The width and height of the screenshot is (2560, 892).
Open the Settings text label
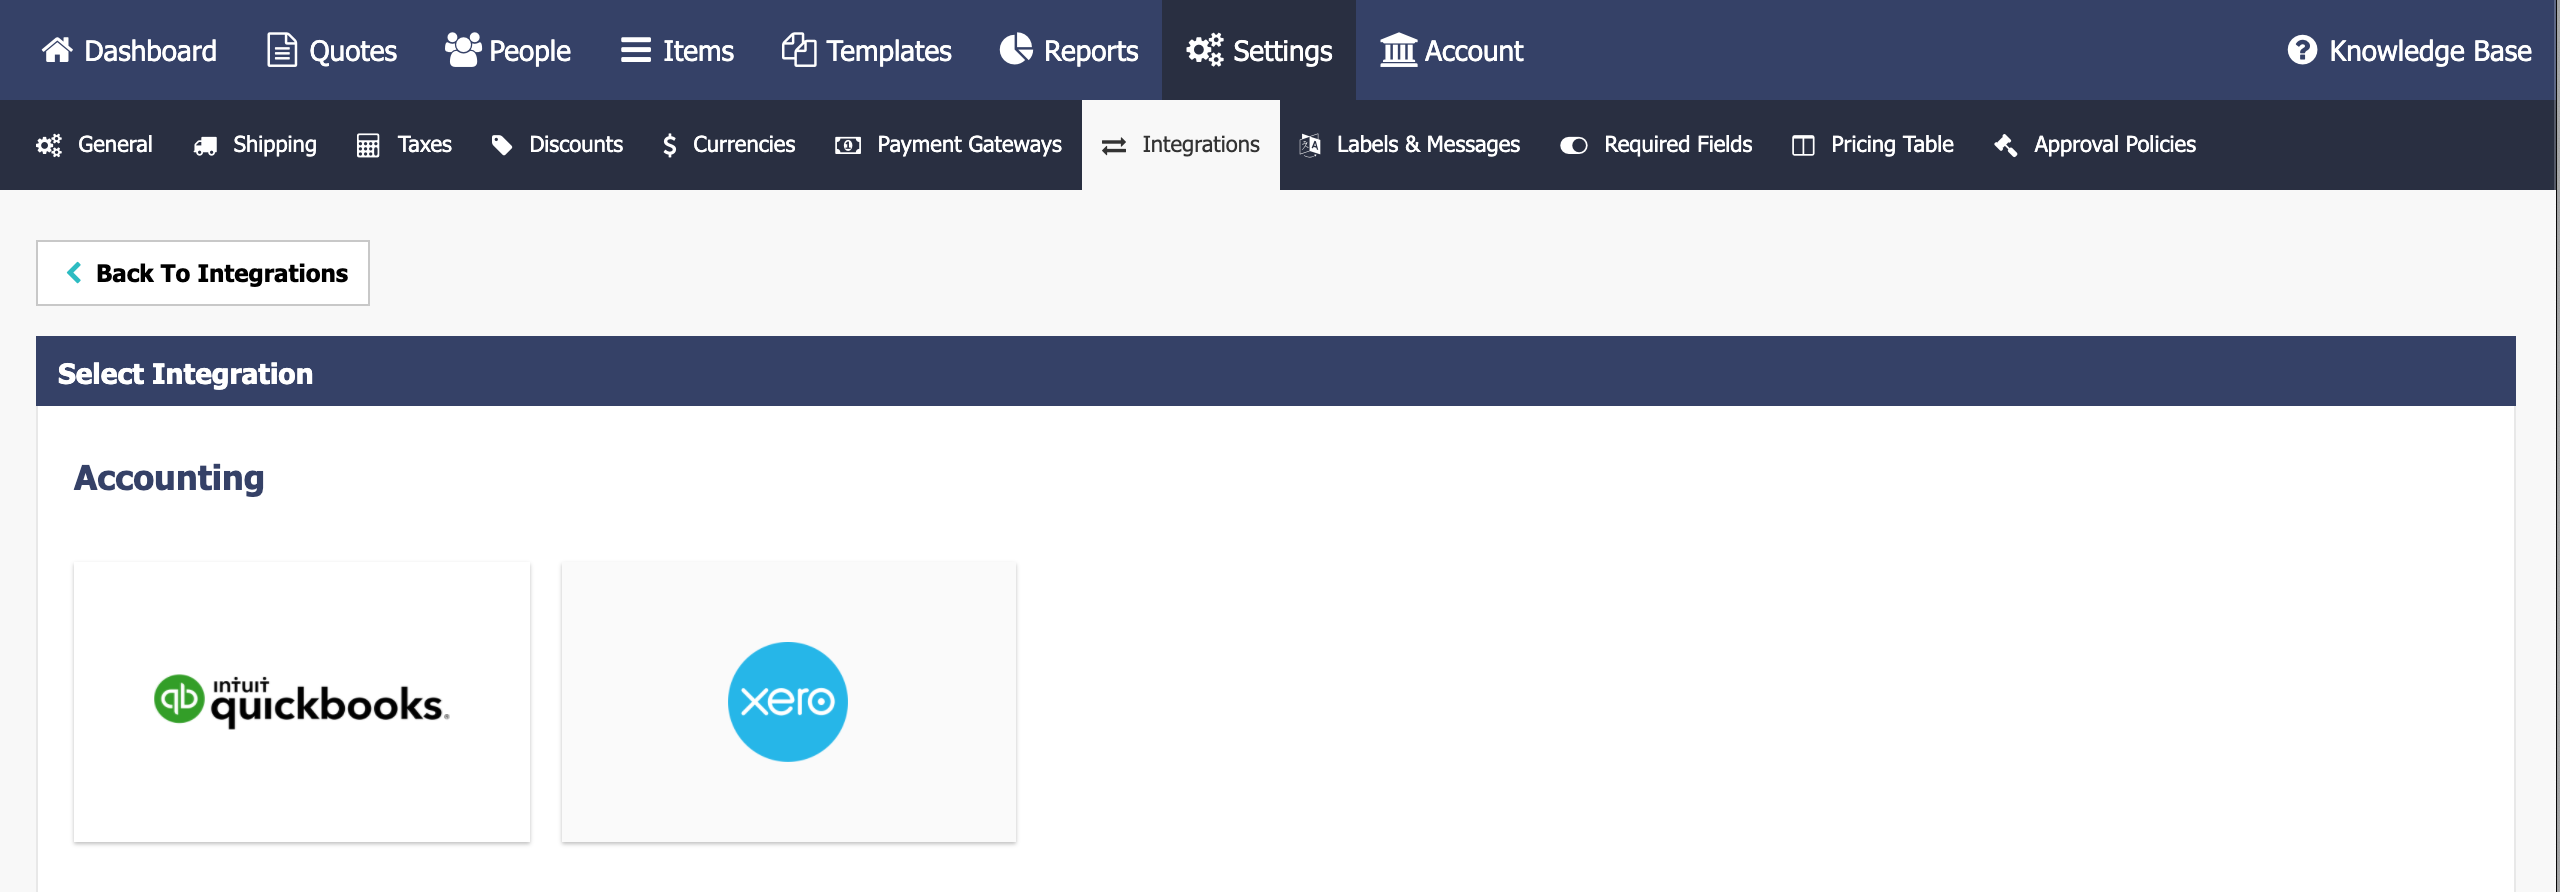[x=1282, y=51]
